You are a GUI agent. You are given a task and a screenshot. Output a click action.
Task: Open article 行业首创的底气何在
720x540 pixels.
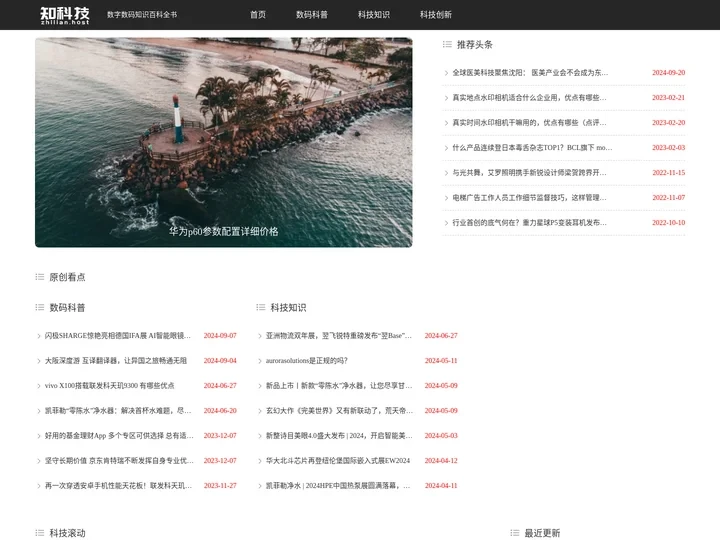pyautogui.click(x=529, y=223)
